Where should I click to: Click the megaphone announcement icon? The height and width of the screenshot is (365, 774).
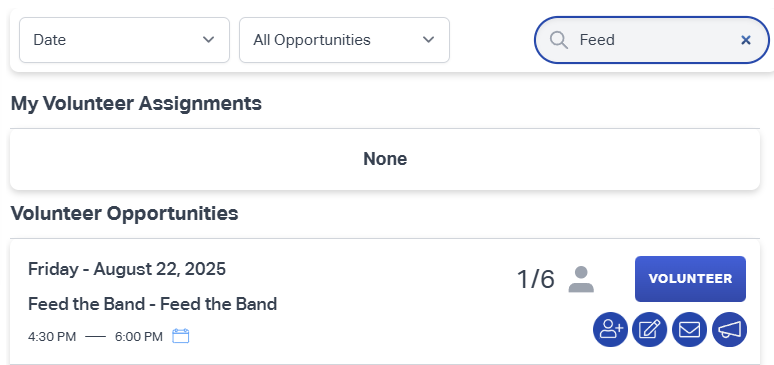pyautogui.click(x=730, y=329)
